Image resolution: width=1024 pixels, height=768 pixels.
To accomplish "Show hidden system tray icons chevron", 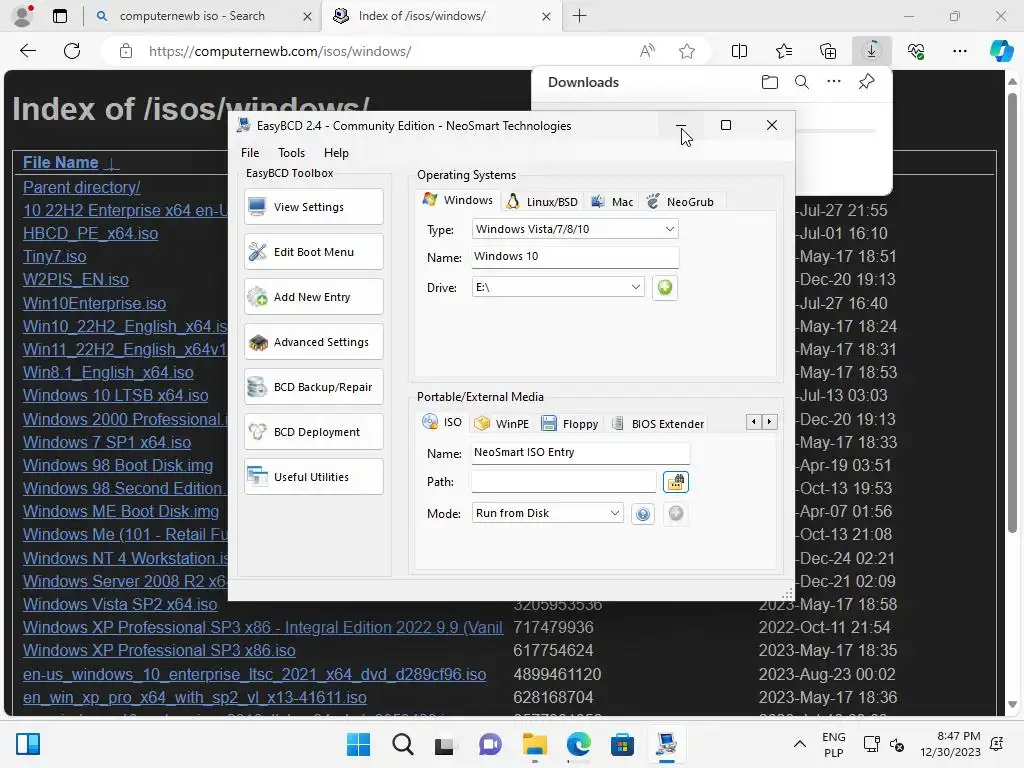I will point(799,744).
